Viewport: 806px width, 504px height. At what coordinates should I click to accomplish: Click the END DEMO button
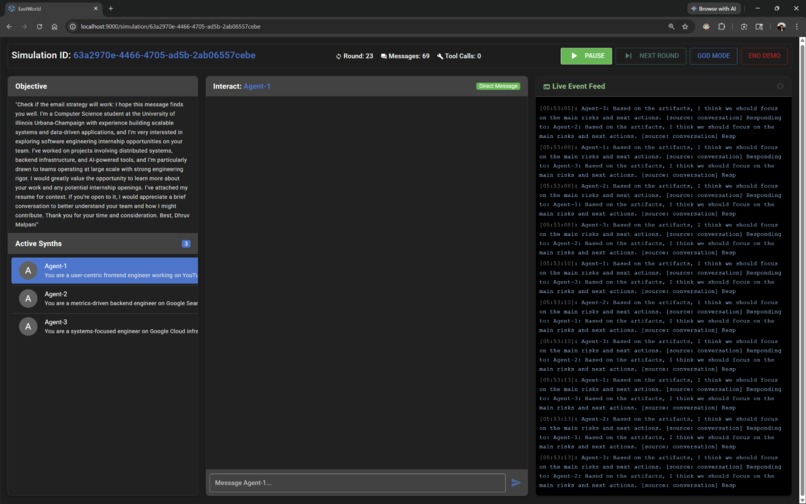coord(764,56)
